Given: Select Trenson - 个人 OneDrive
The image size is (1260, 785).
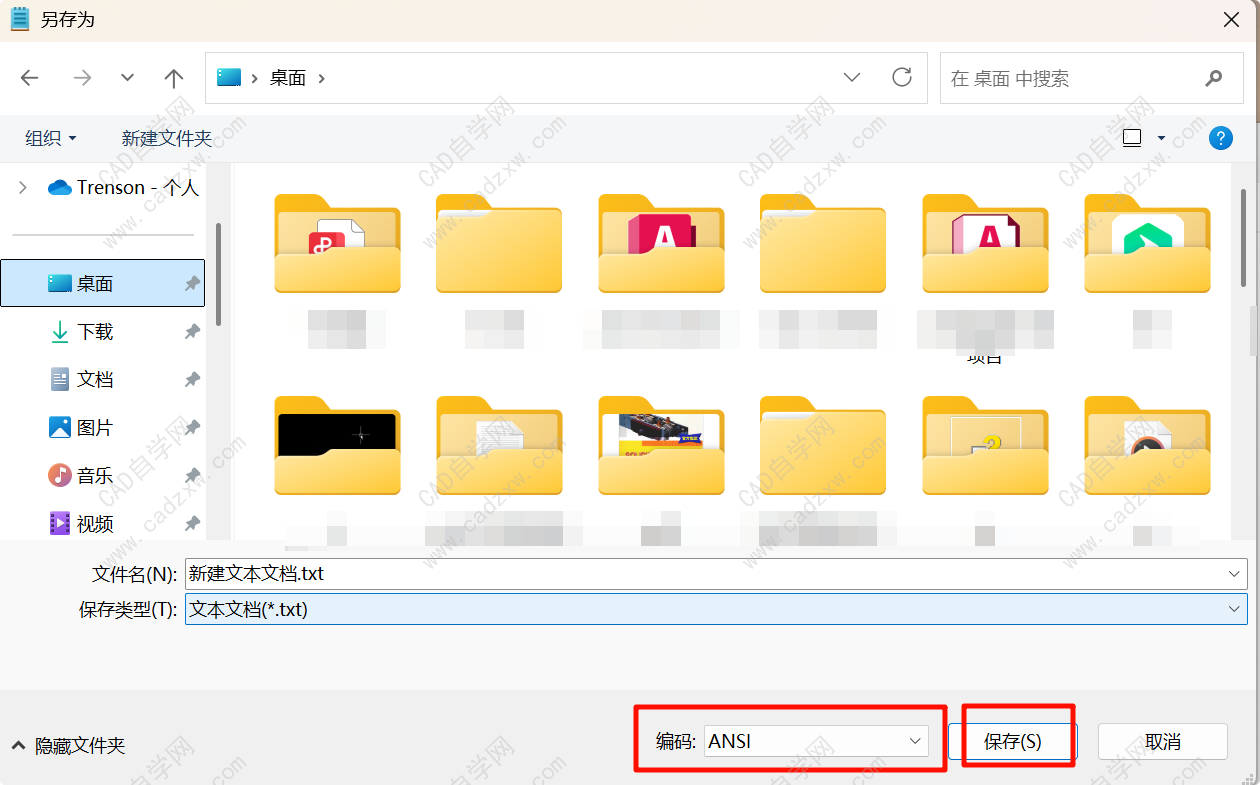Looking at the screenshot, I should (123, 187).
